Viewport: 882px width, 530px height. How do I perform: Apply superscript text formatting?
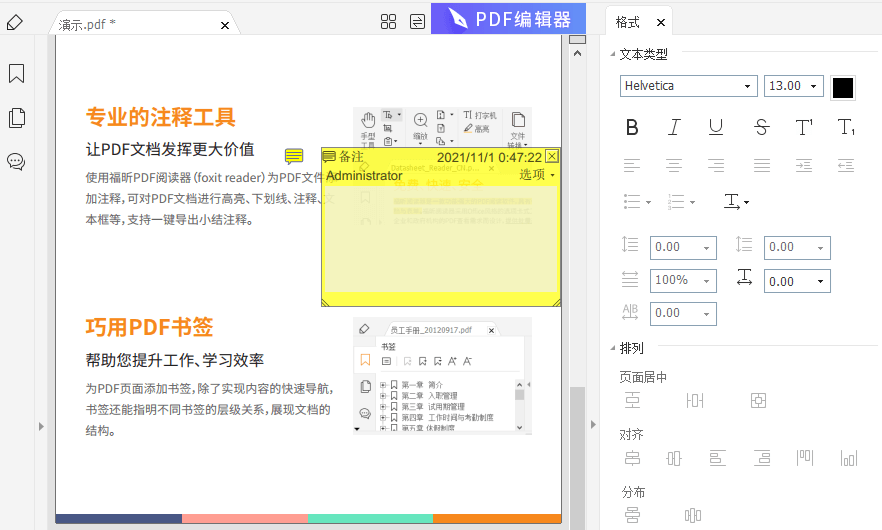pos(804,127)
